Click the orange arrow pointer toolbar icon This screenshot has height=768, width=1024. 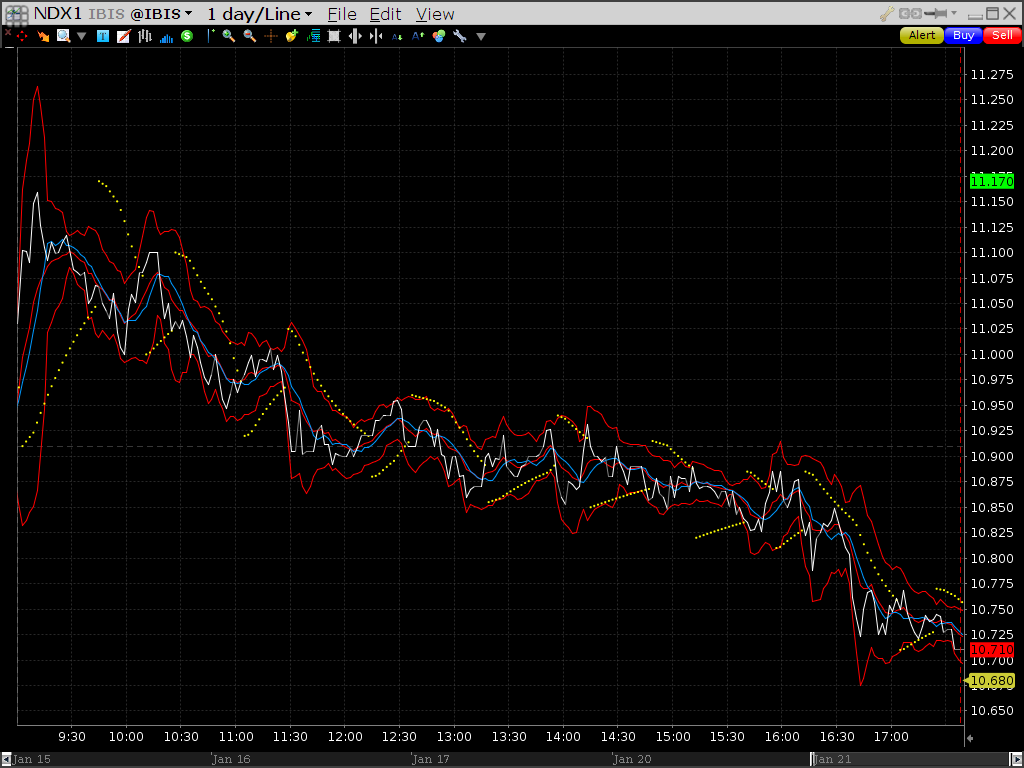click(x=43, y=37)
